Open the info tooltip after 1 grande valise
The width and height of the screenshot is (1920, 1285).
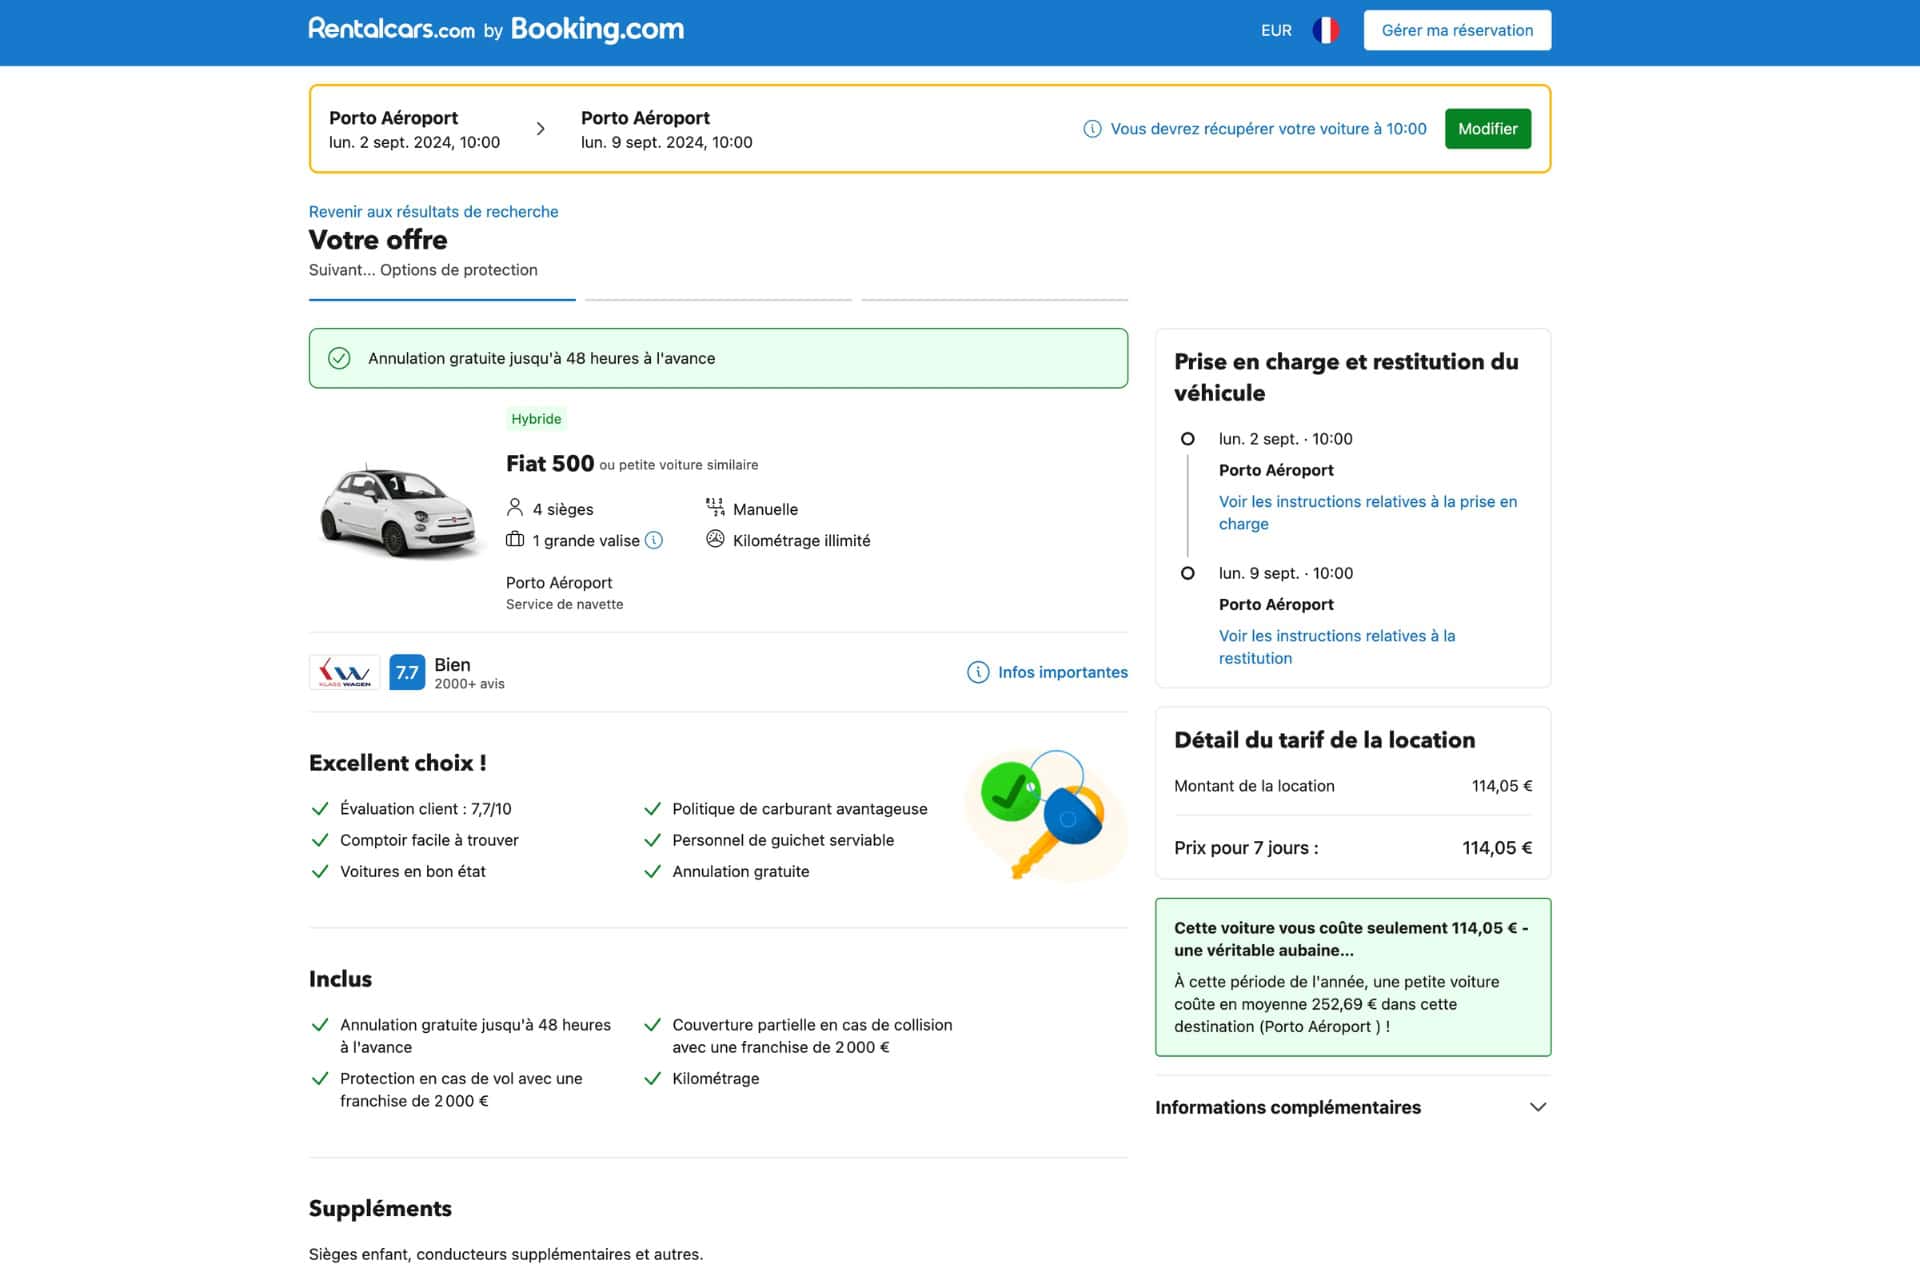[654, 540]
